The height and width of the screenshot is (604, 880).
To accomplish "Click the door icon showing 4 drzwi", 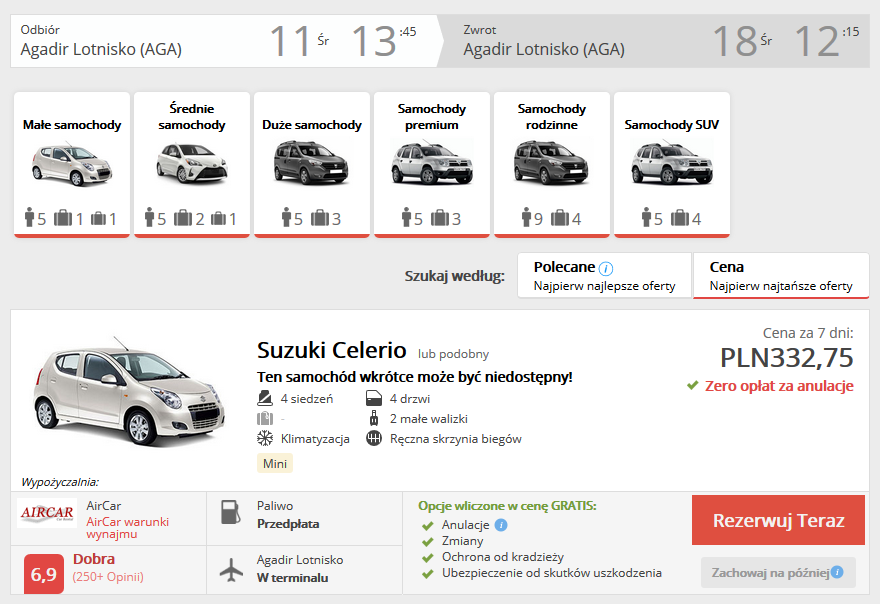I will tap(374, 398).
